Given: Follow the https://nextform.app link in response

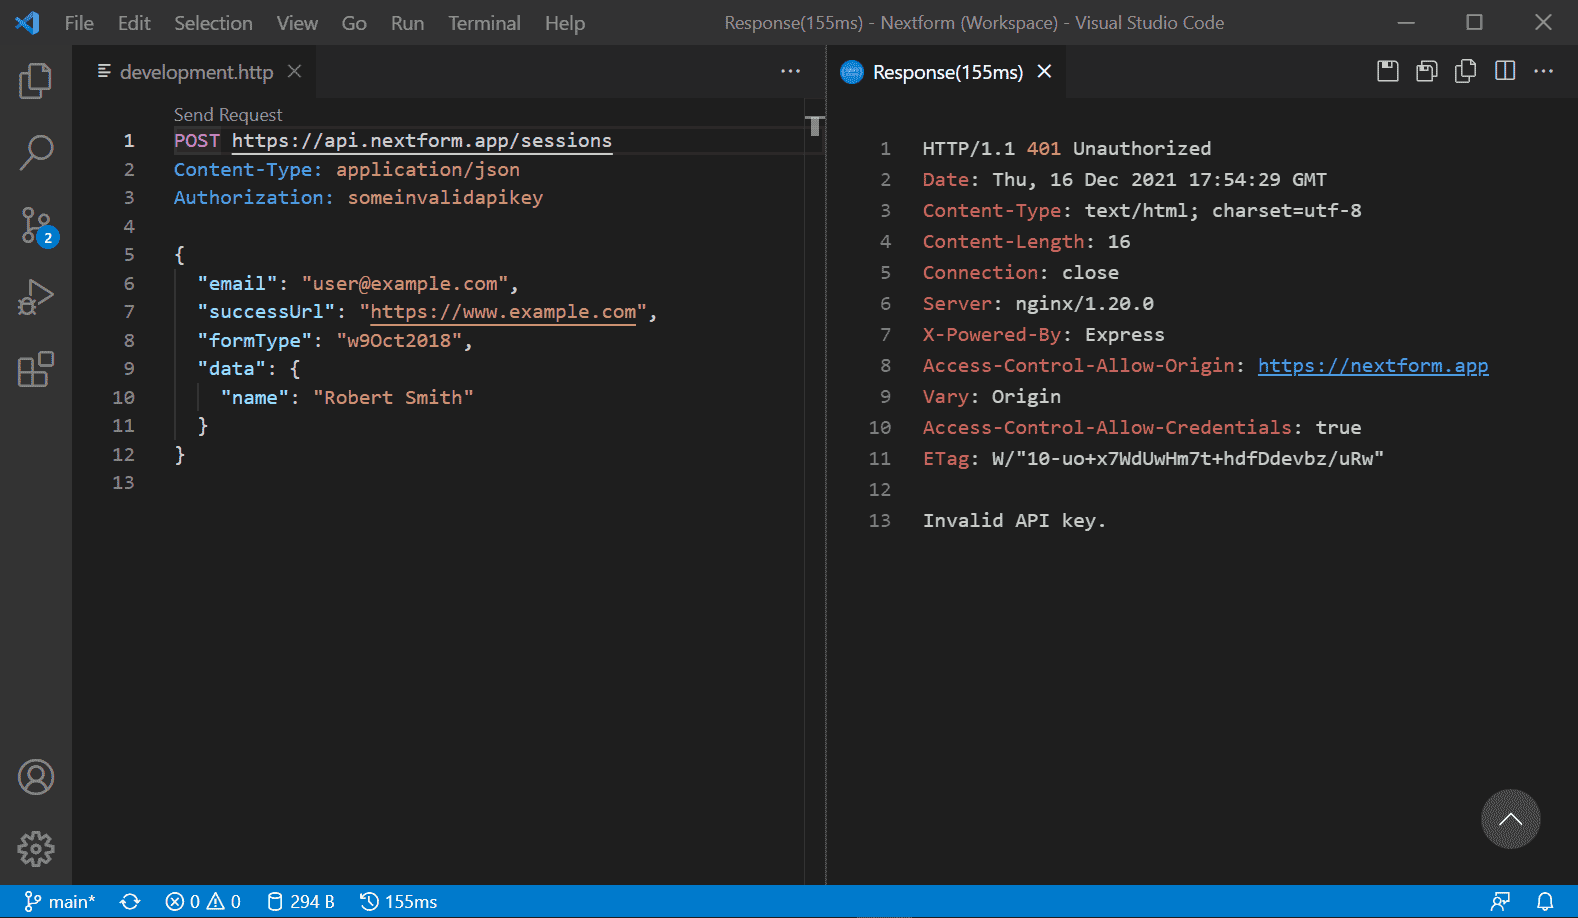Looking at the screenshot, I should tap(1372, 366).
